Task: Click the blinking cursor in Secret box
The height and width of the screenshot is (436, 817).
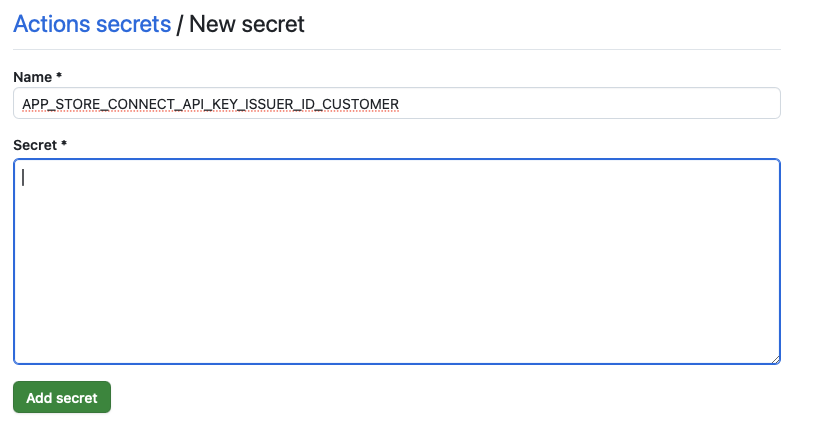Action: [23, 177]
